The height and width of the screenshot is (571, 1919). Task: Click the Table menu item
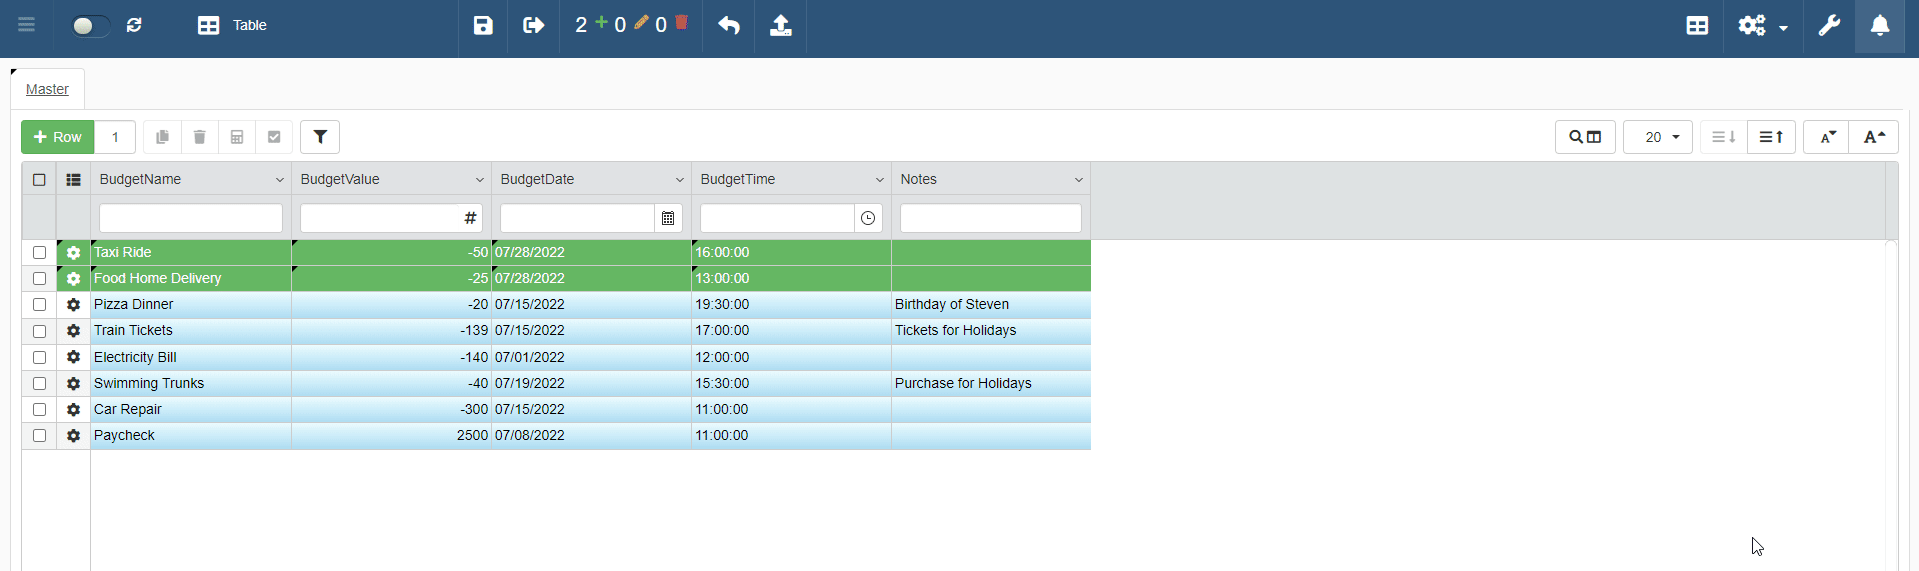233,26
